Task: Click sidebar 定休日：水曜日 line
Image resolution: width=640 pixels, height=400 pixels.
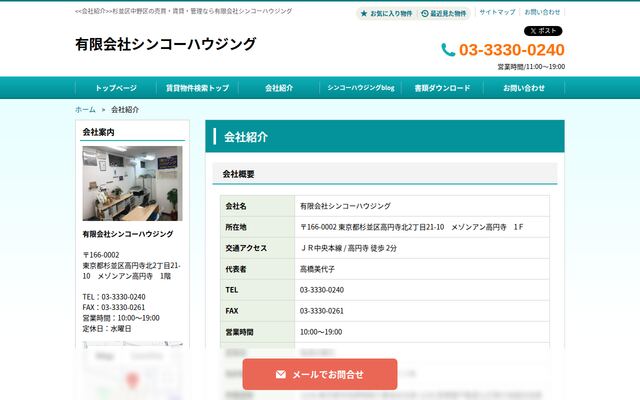Action: point(107,329)
